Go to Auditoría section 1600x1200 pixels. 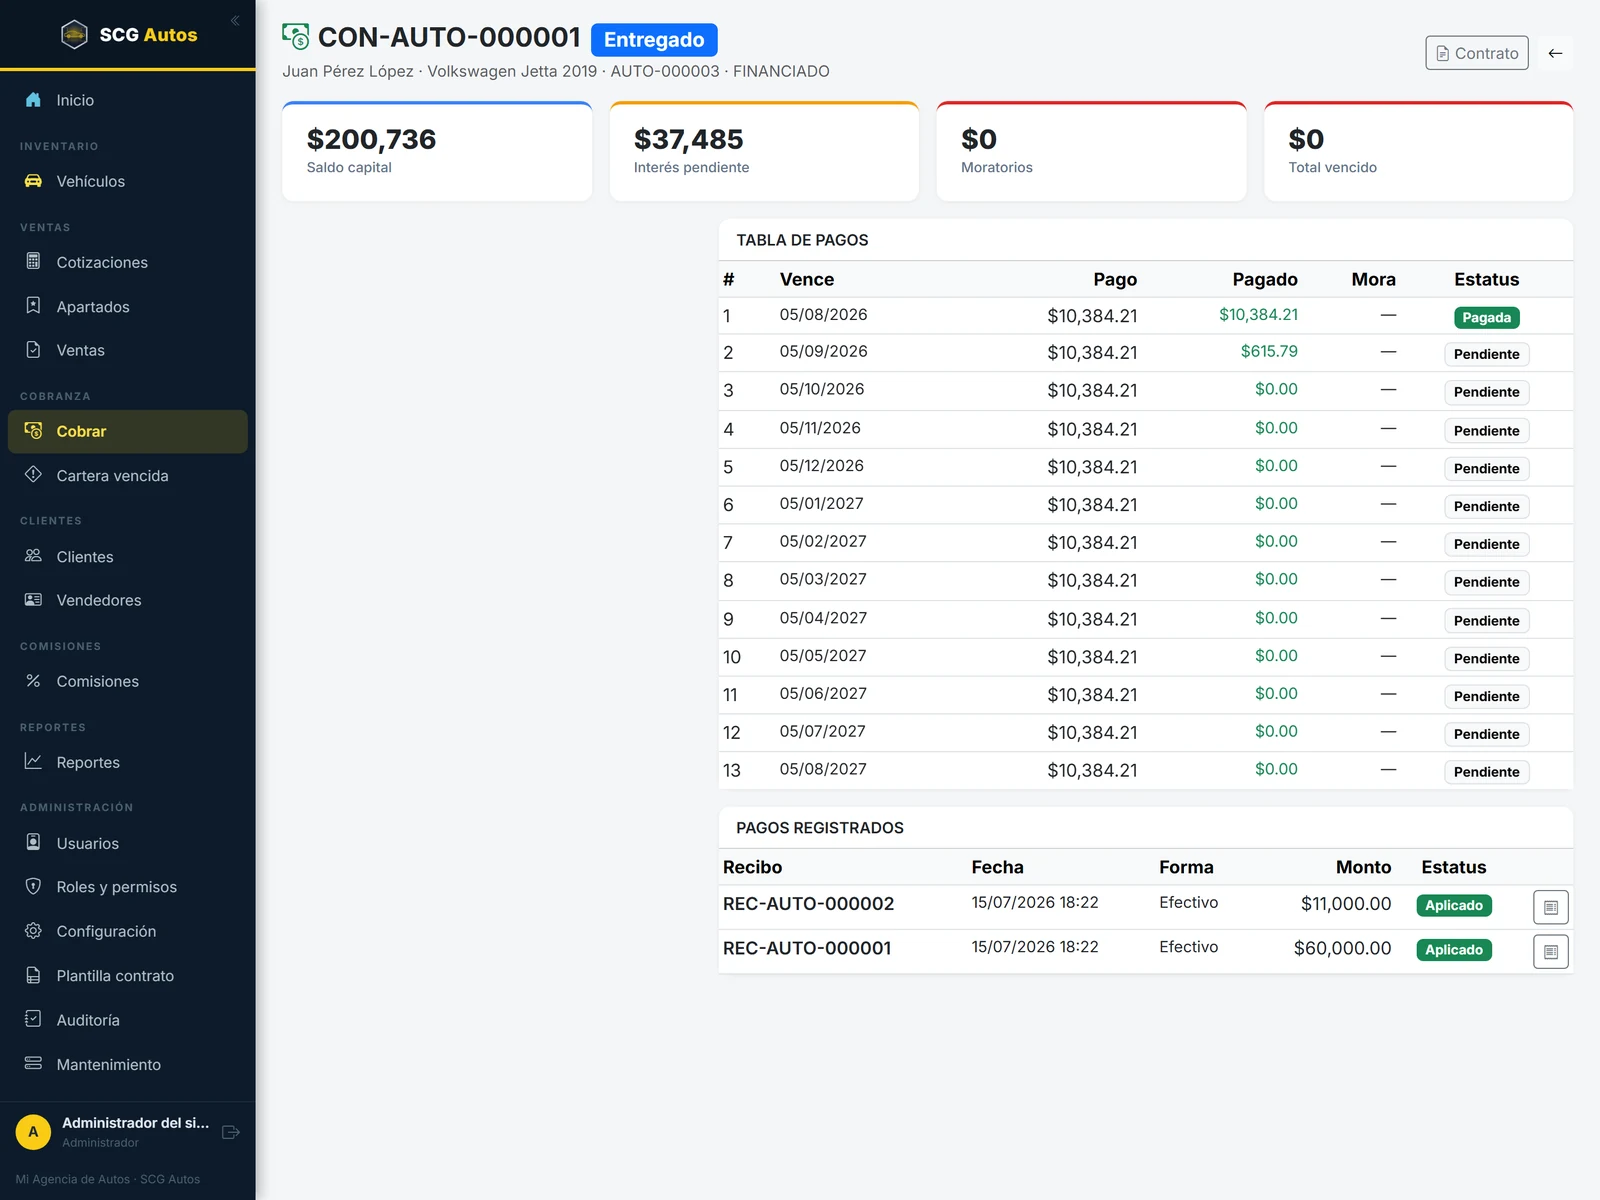click(128, 1020)
